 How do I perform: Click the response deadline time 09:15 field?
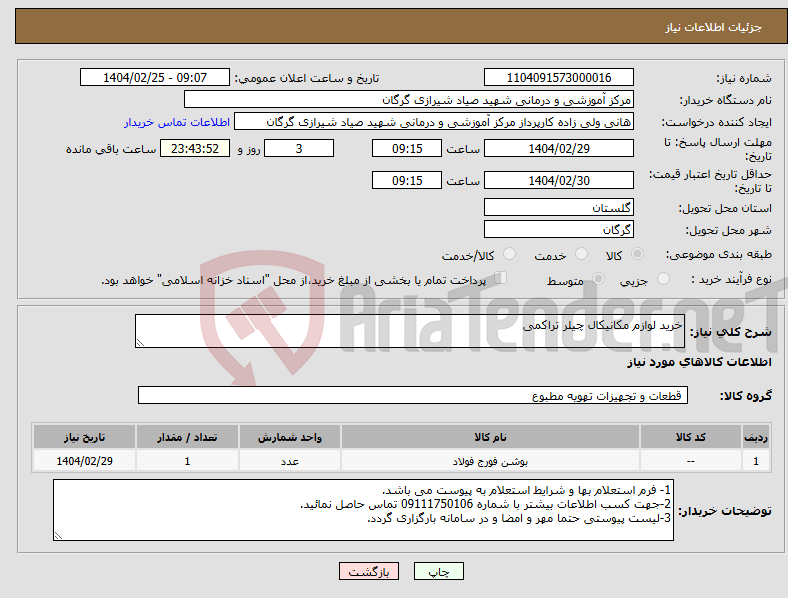click(x=407, y=148)
